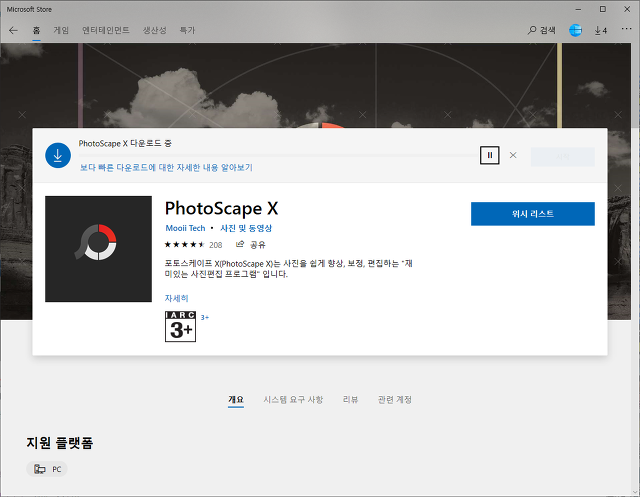640x497 pixels.
Task: Open the 엔터테인먼트 tab
Action: [106, 30]
